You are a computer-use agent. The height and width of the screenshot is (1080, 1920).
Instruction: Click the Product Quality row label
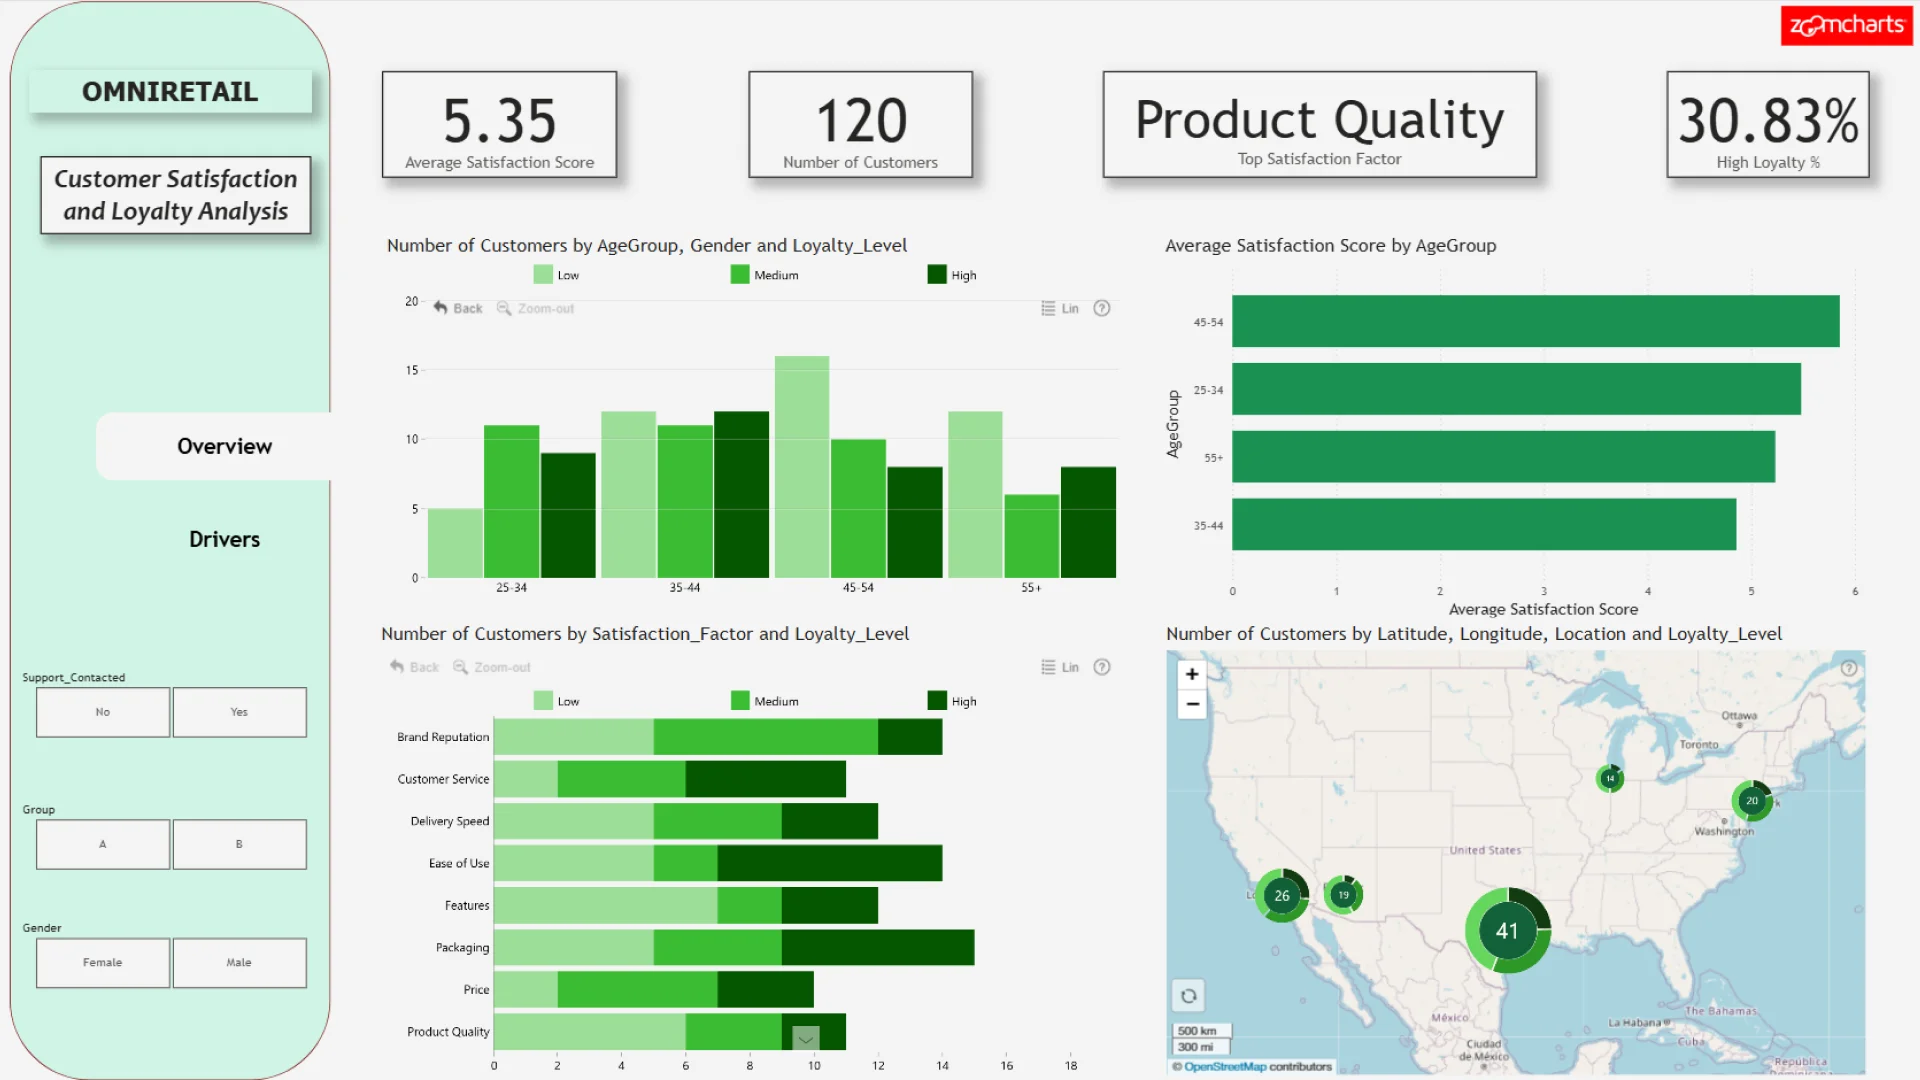[x=448, y=1032]
